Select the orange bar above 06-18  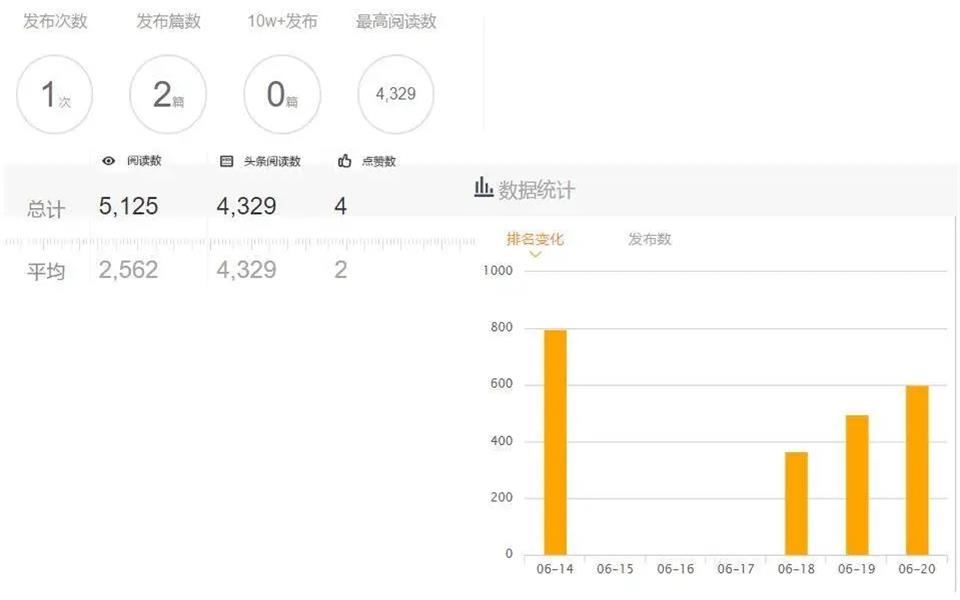[x=795, y=500]
